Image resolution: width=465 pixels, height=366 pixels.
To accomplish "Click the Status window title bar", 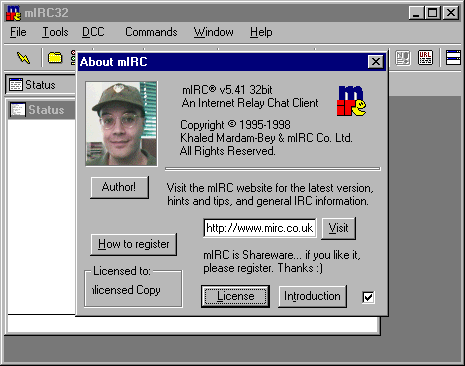I will pos(42,110).
